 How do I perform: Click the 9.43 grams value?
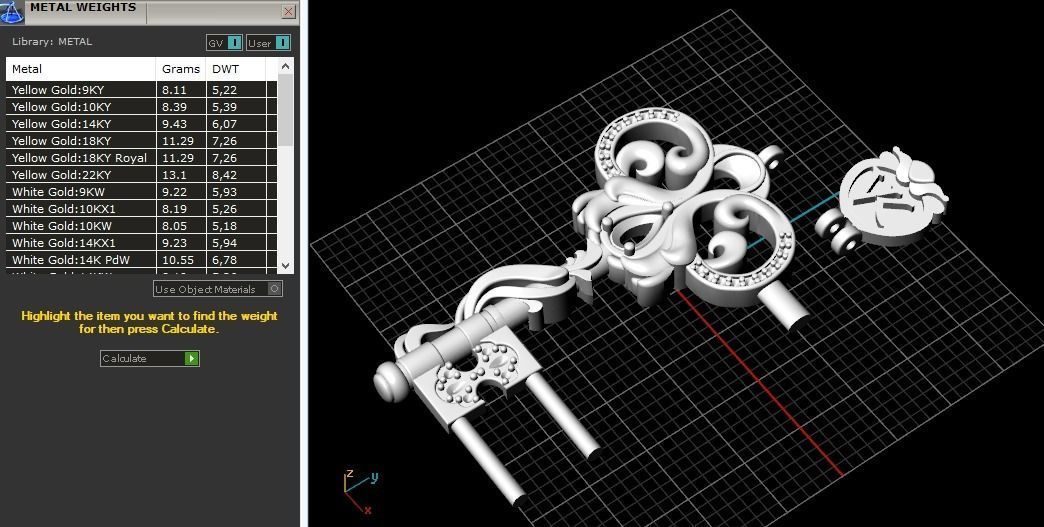tap(174, 124)
